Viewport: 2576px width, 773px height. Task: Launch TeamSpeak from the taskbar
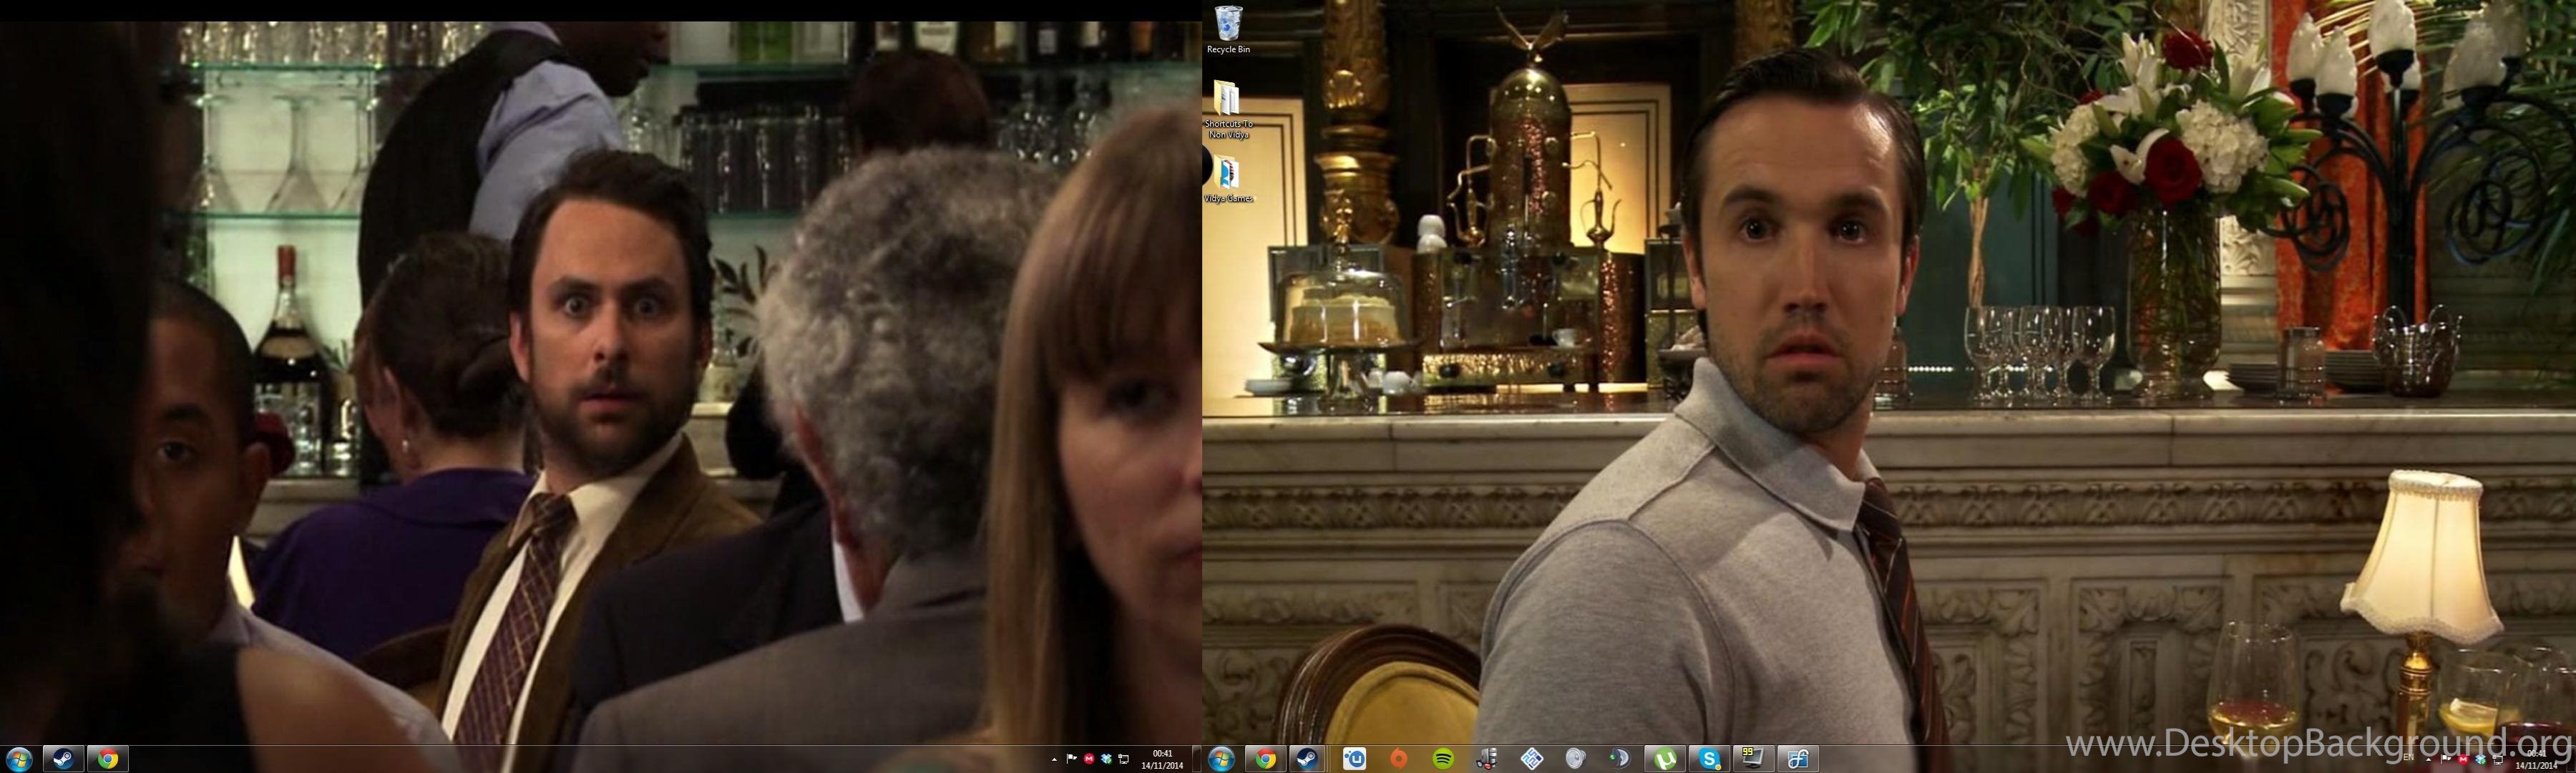[x=1620, y=759]
